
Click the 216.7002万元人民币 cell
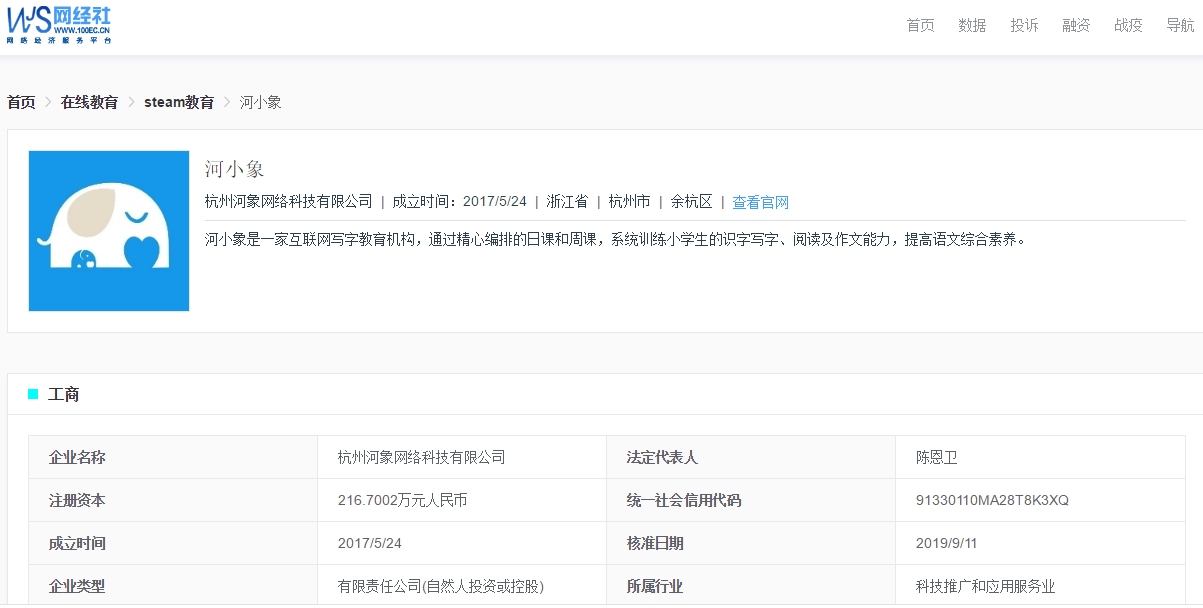(x=402, y=500)
